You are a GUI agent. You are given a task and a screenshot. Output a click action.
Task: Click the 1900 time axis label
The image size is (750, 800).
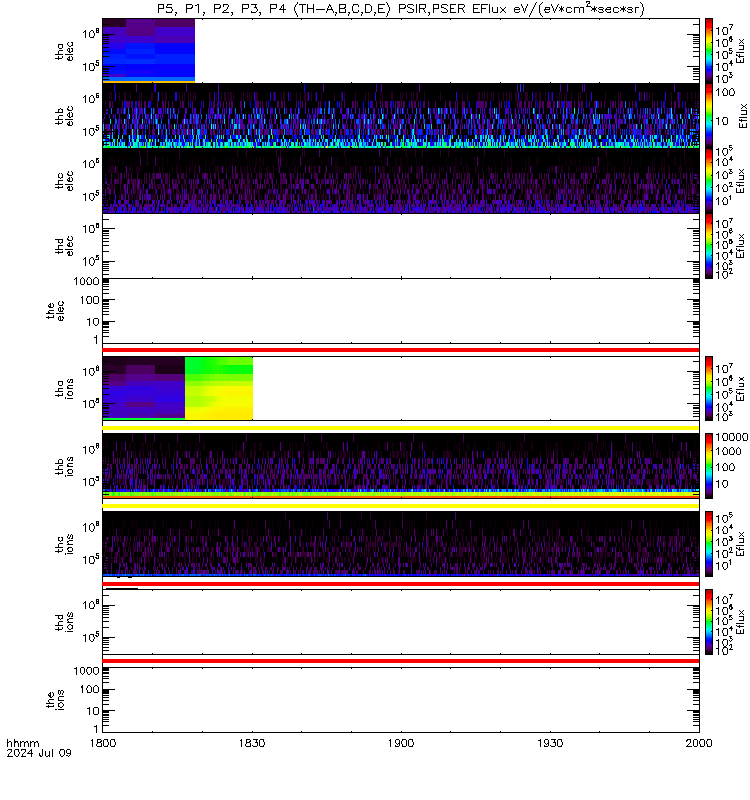(x=401, y=743)
